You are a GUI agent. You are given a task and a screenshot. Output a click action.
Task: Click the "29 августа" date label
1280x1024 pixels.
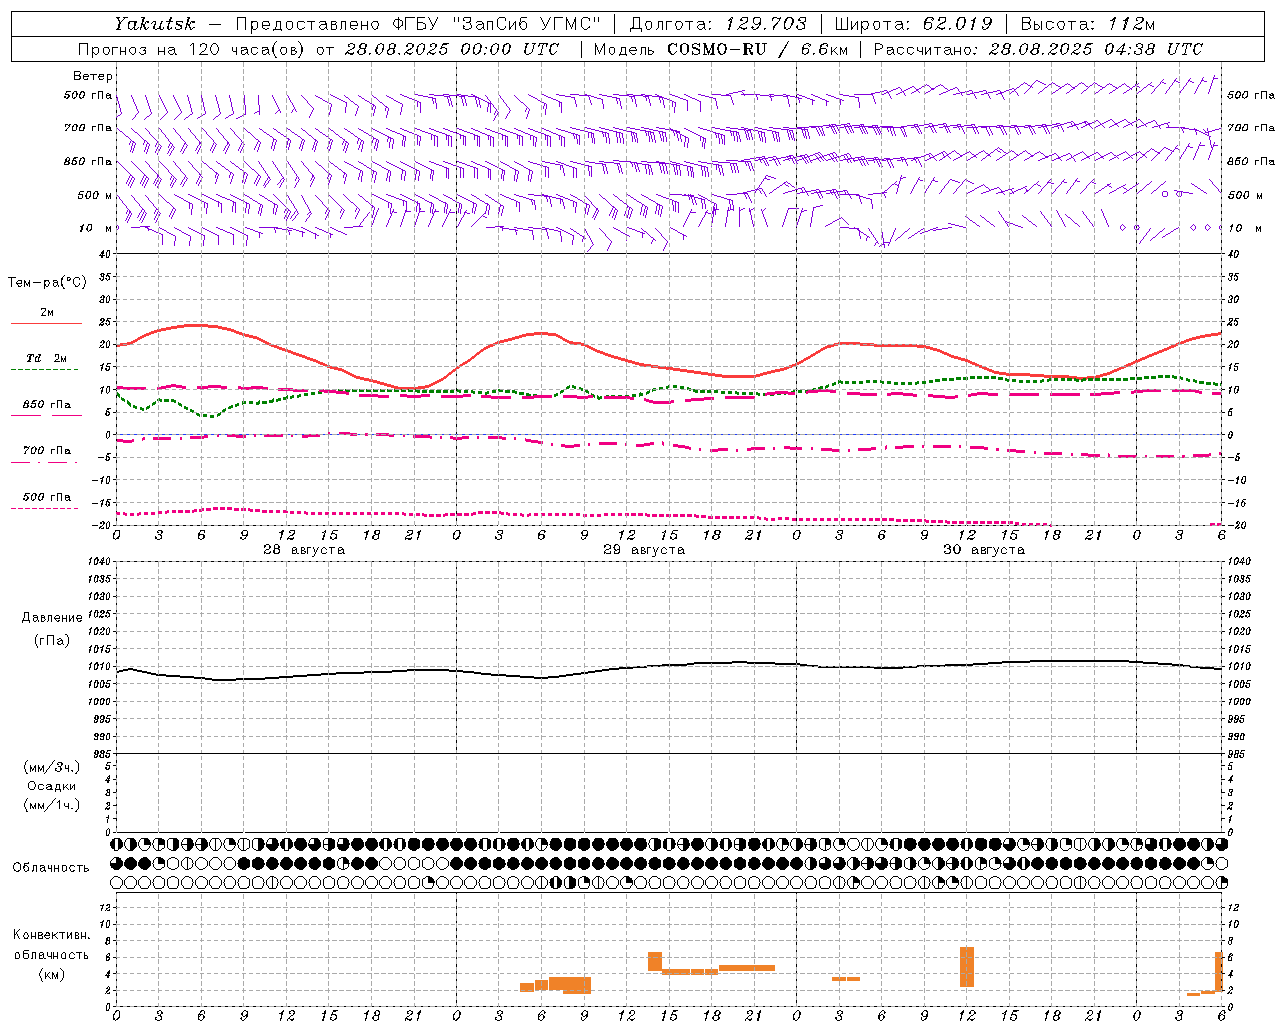(x=644, y=550)
